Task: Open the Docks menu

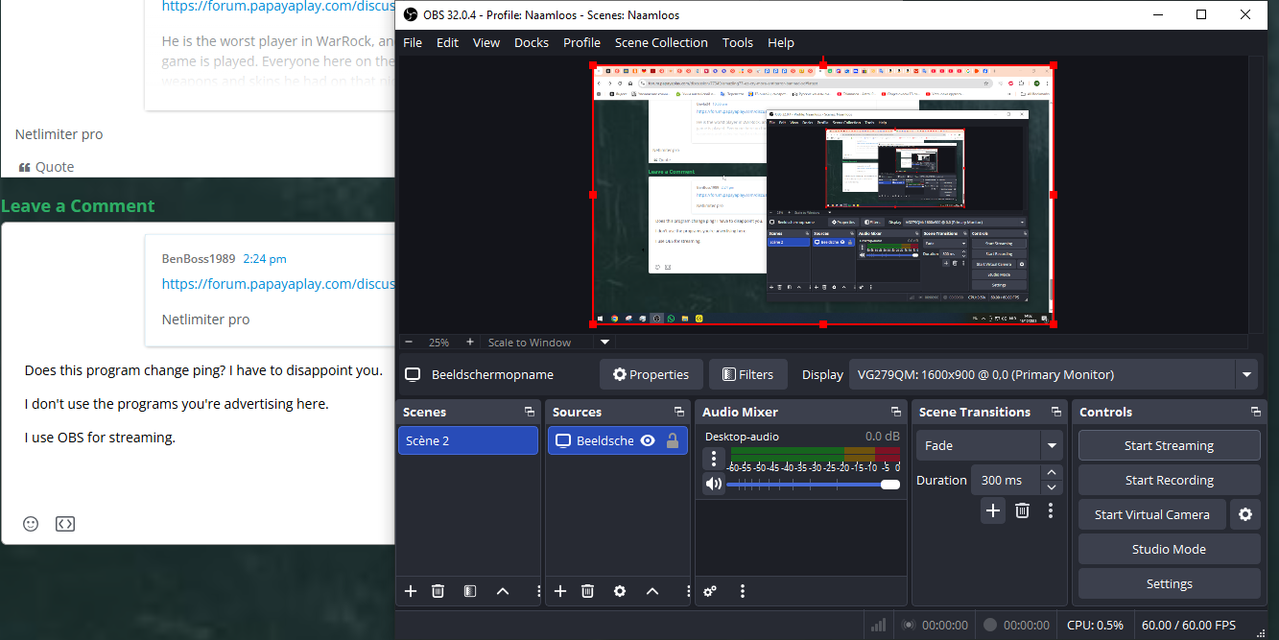Action: (531, 43)
